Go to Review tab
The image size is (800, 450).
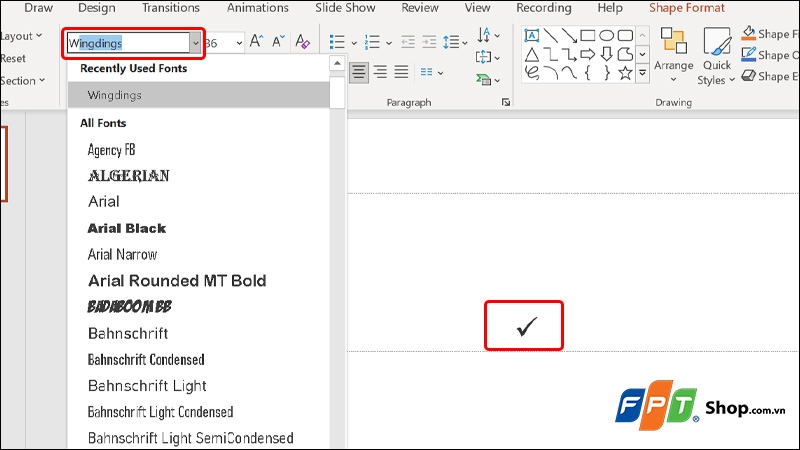pyautogui.click(x=420, y=8)
